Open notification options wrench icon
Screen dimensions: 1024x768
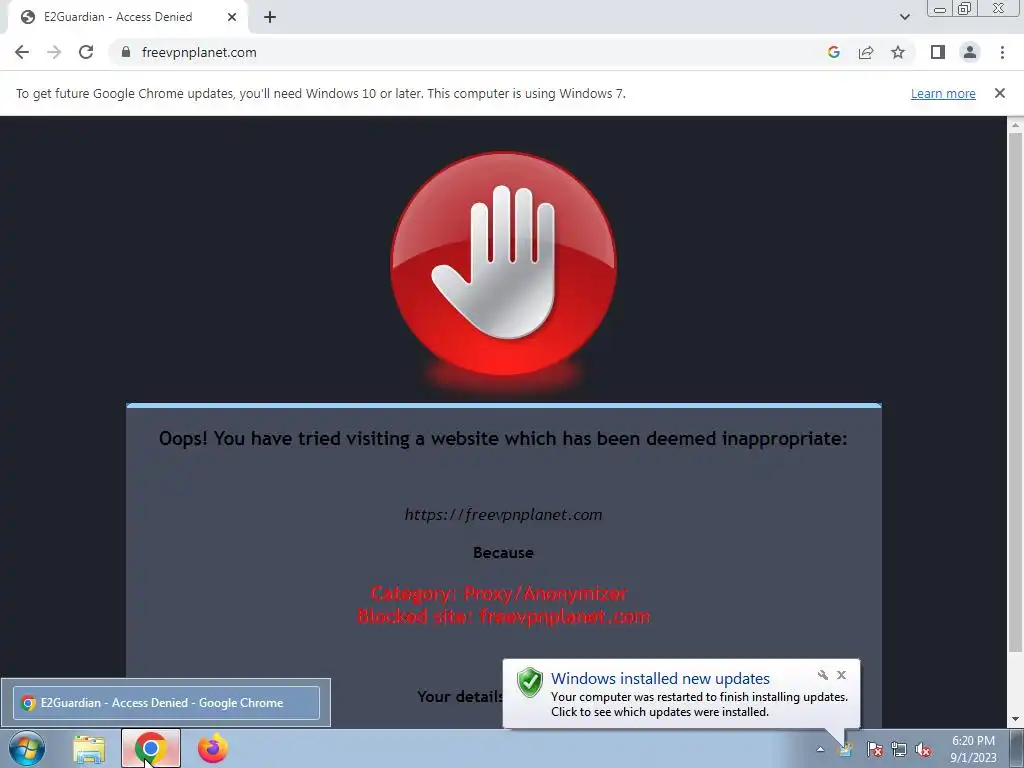click(823, 675)
